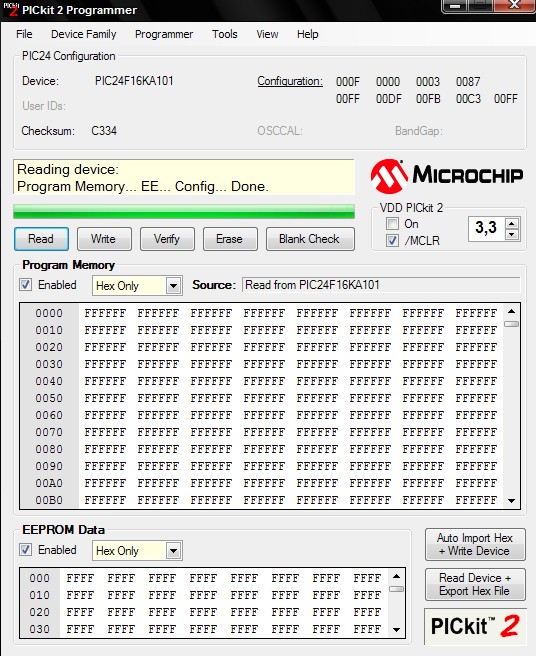Open the Device Family menu
The height and width of the screenshot is (656, 536).
click(84, 34)
